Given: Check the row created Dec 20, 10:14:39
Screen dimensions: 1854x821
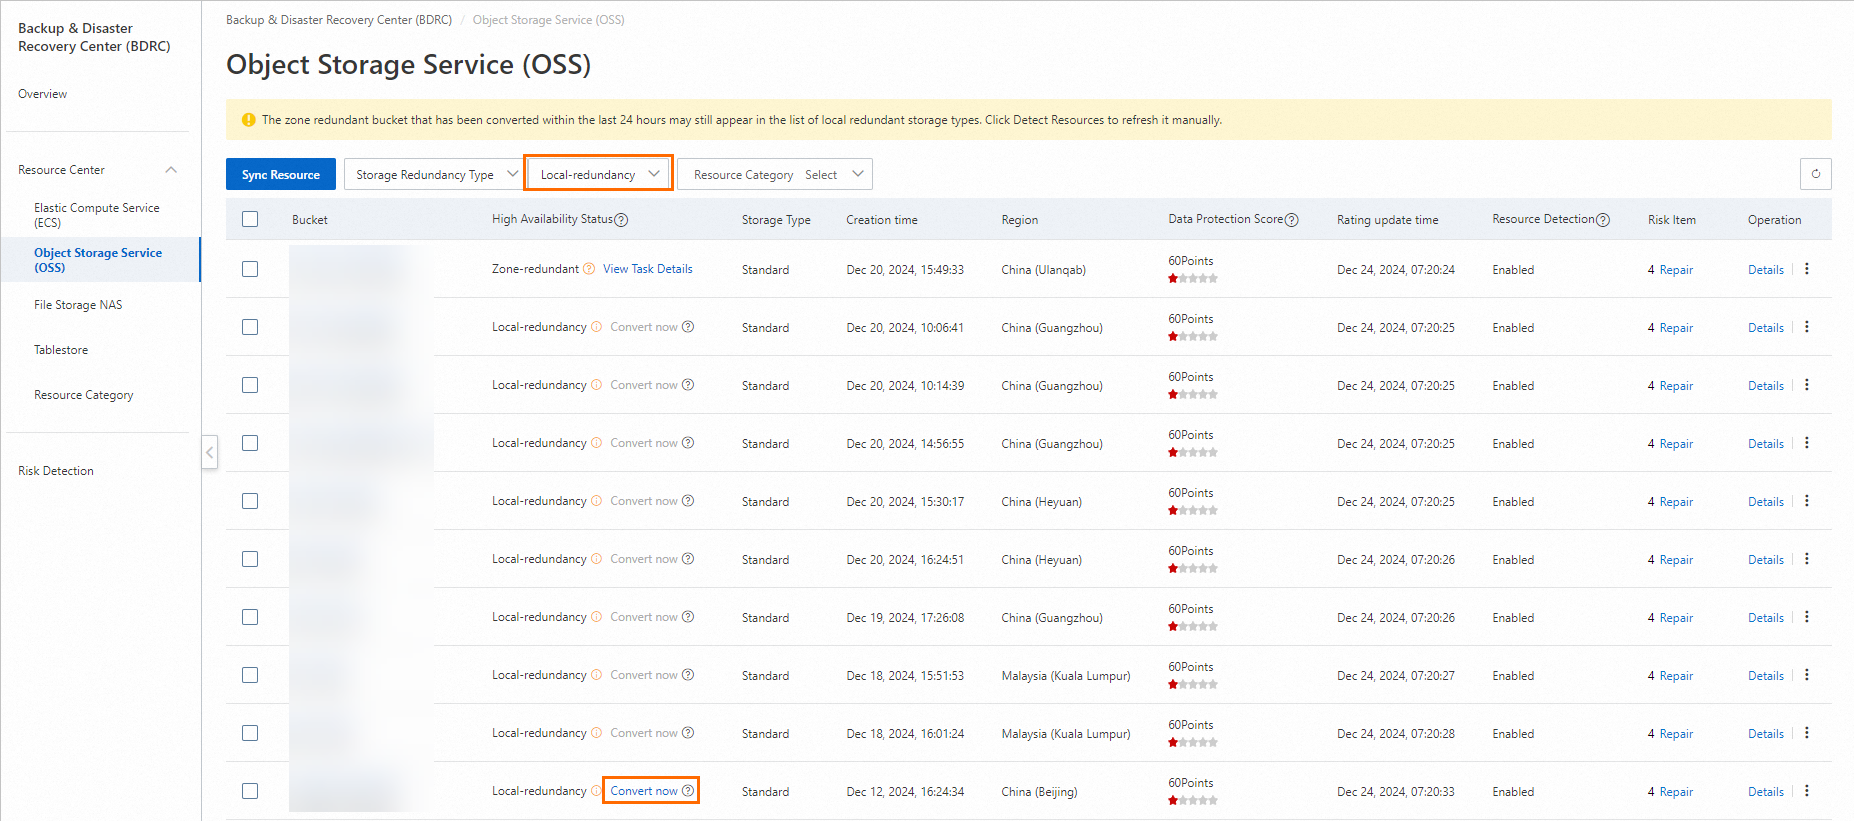Looking at the screenshot, I should click(x=250, y=385).
